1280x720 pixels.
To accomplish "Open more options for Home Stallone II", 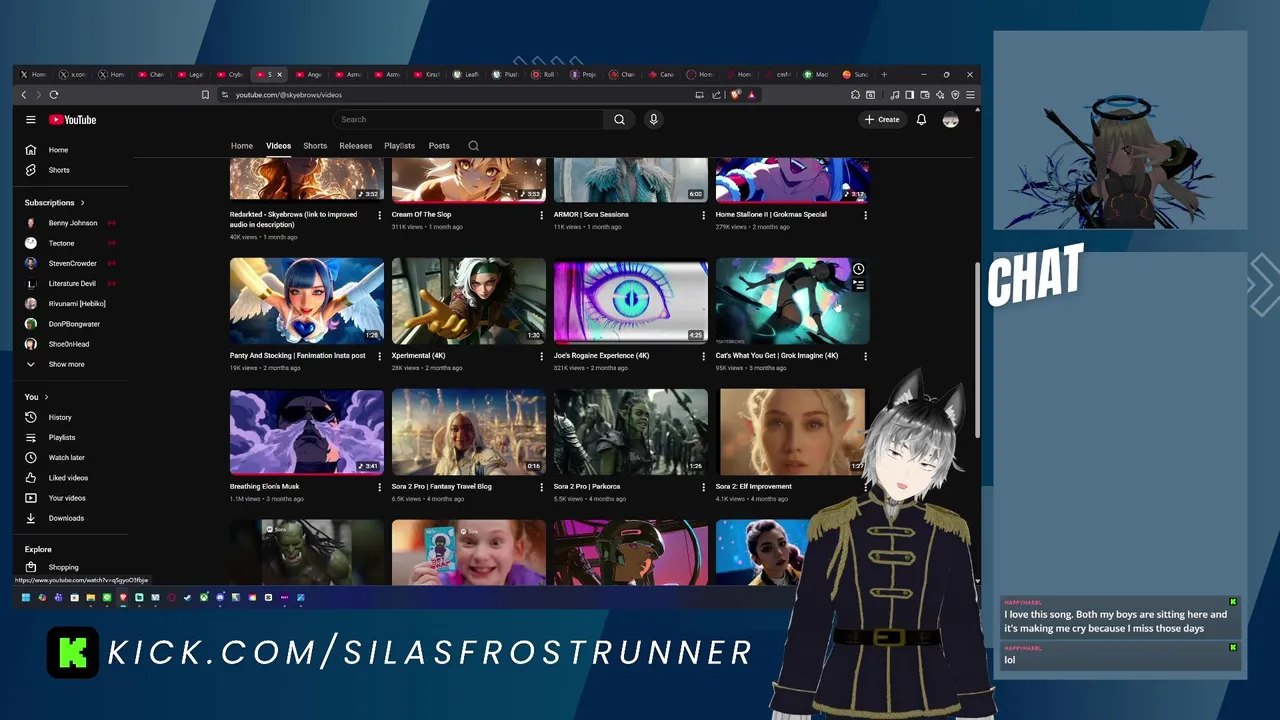I will (x=865, y=215).
